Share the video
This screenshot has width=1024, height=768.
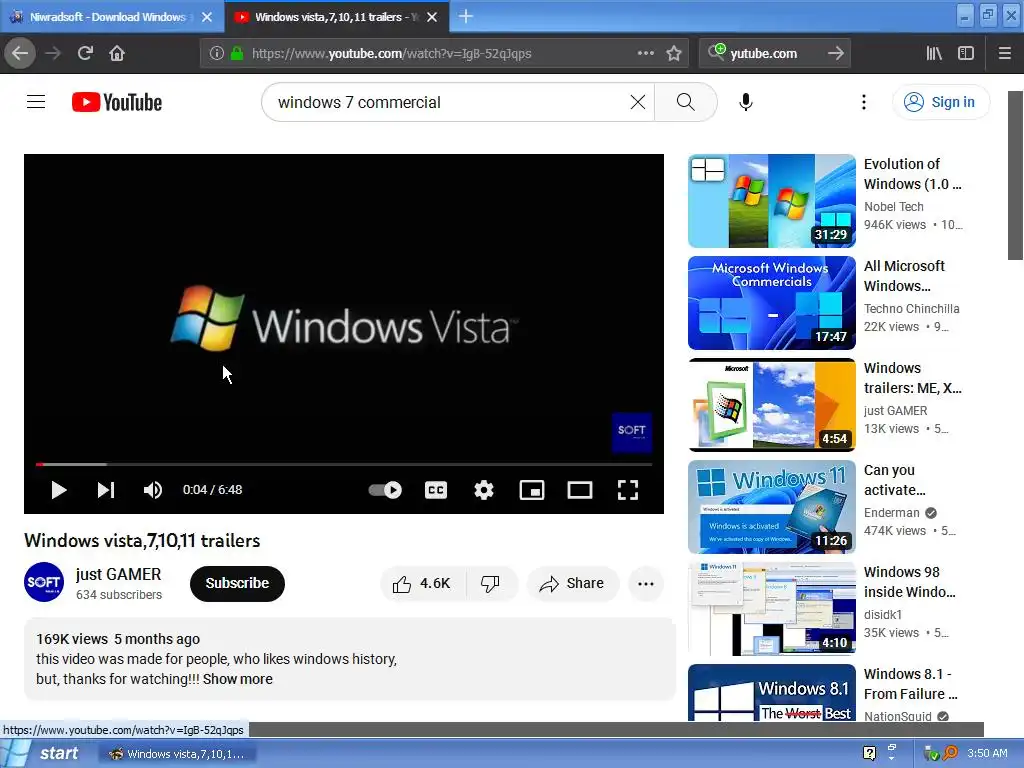pos(571,583)
